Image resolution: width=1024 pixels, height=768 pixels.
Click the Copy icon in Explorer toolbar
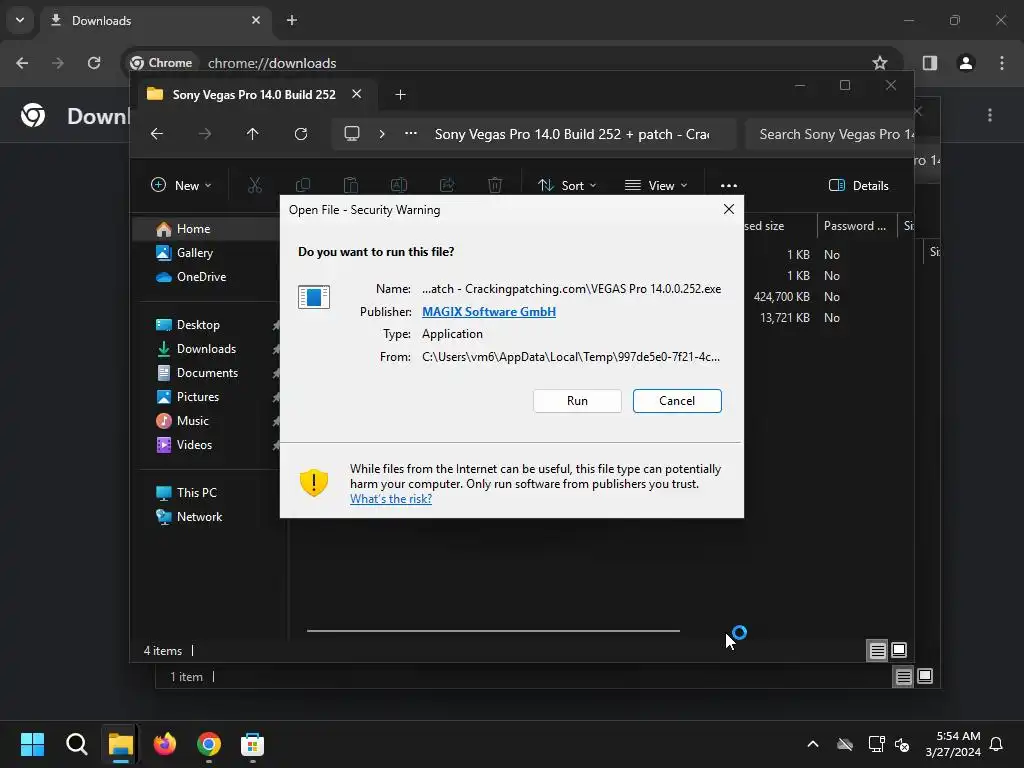point(303,185)
